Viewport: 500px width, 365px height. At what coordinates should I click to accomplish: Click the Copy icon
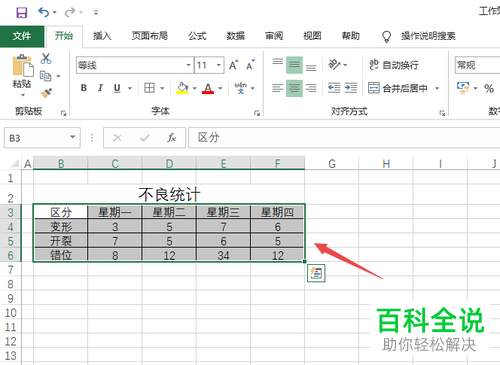(46, 76)
